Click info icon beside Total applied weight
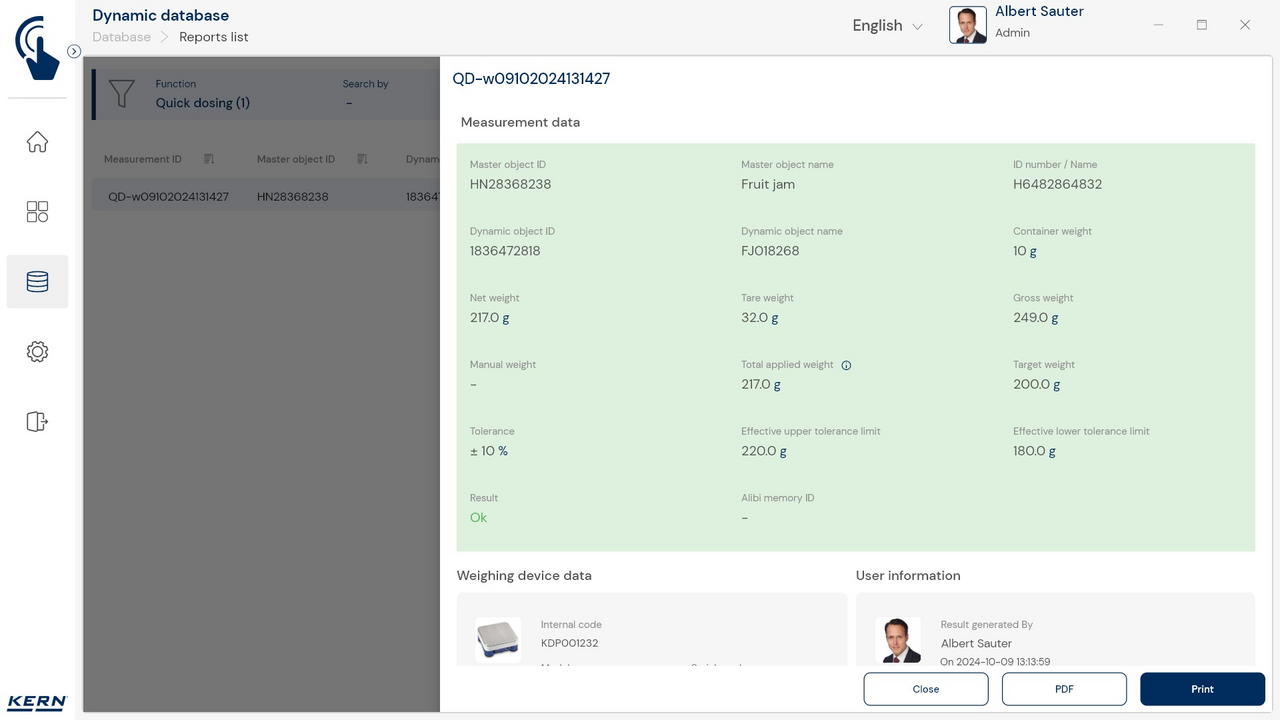Image resolution: width=1280 pixels, height=720 pixels. [846, 365]
